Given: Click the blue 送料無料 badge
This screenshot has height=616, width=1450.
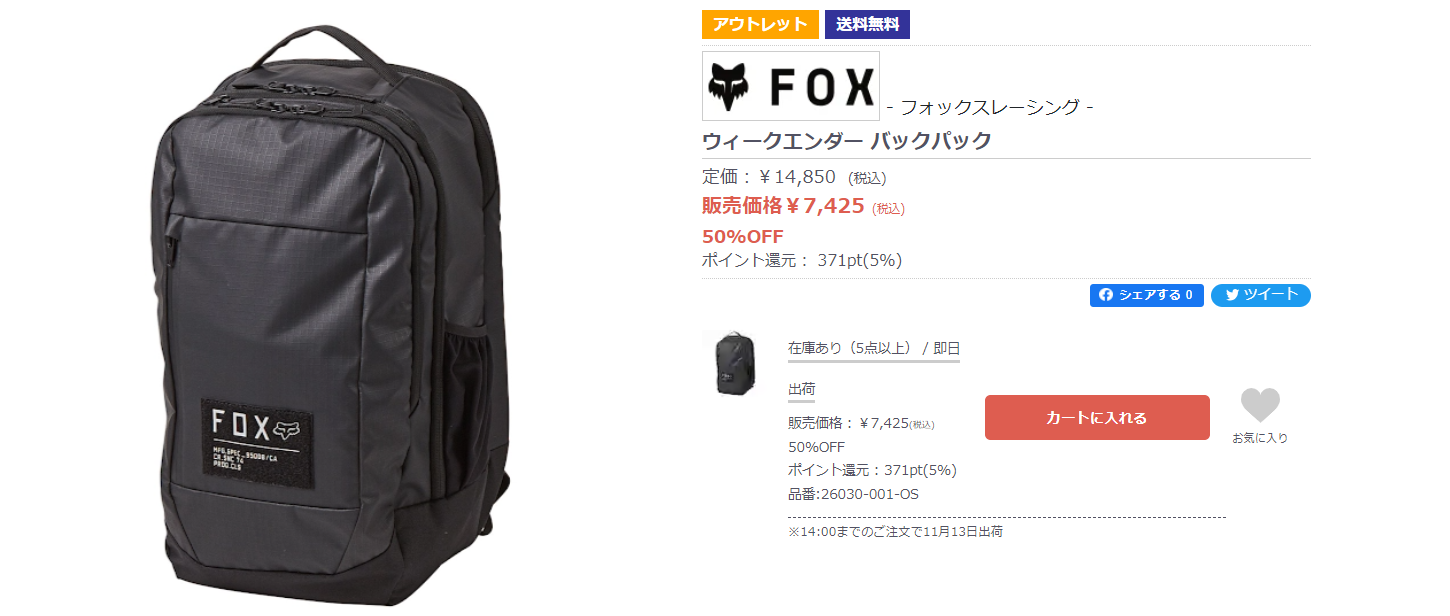Looking at the screenshot, I should tap(867, 24).
